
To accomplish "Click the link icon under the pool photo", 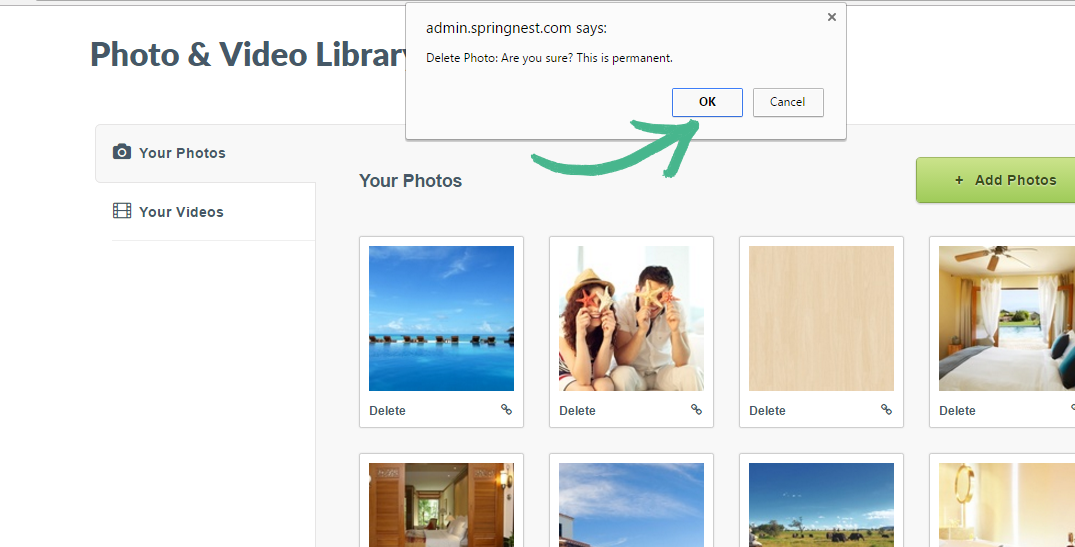I will coord(506,410).
